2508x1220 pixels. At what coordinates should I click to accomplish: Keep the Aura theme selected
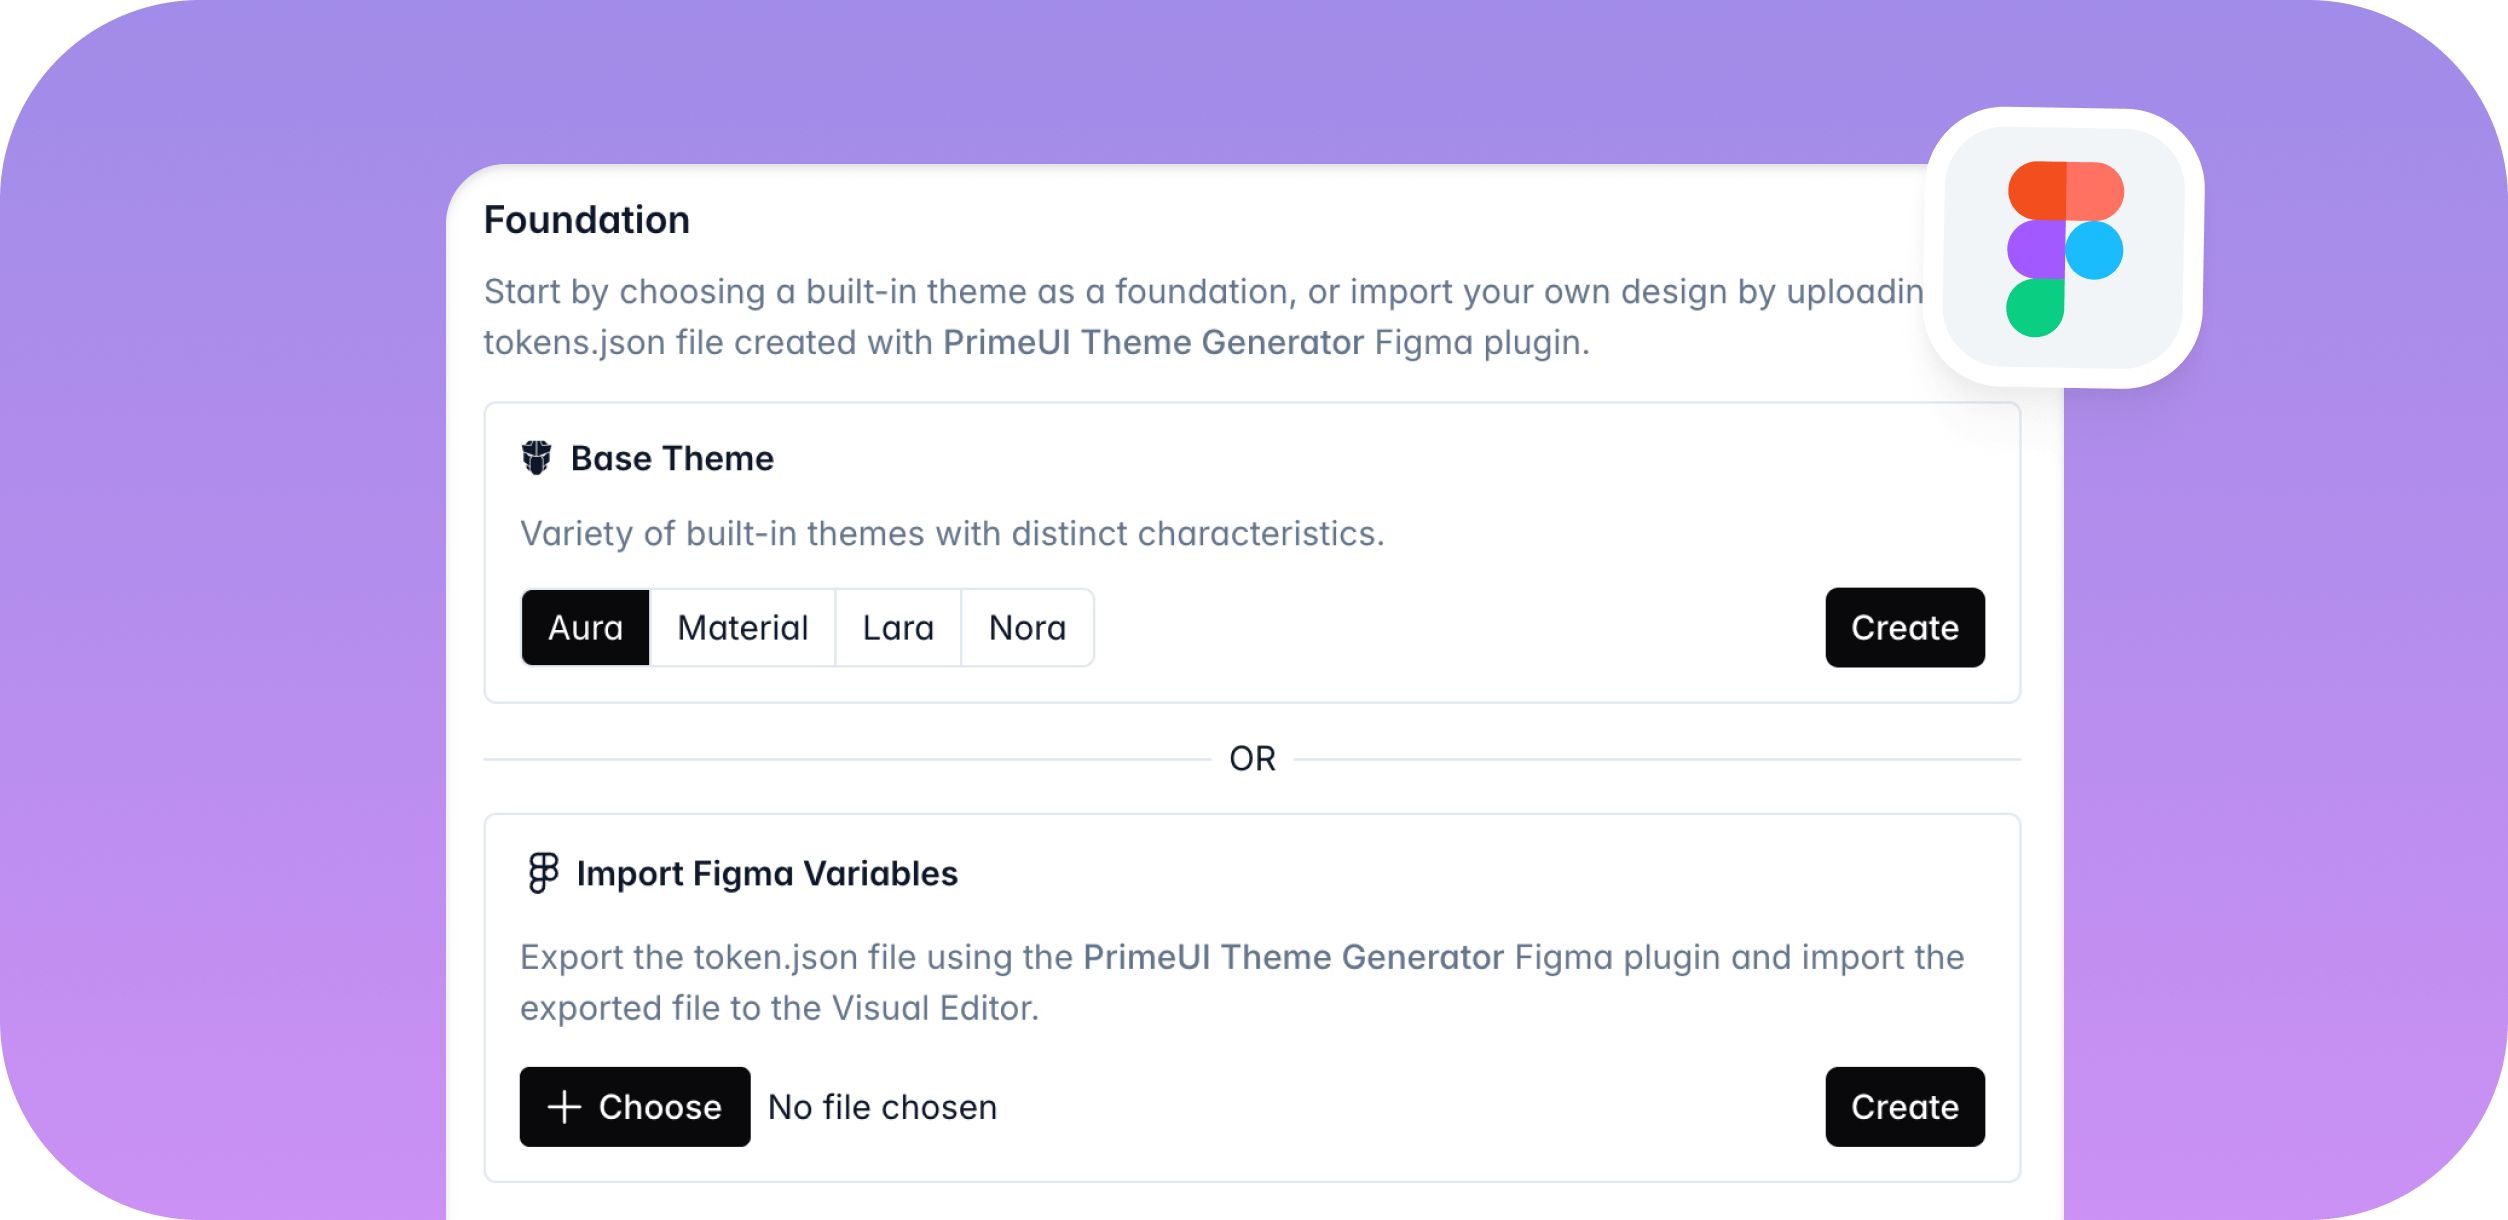[585, 627]
